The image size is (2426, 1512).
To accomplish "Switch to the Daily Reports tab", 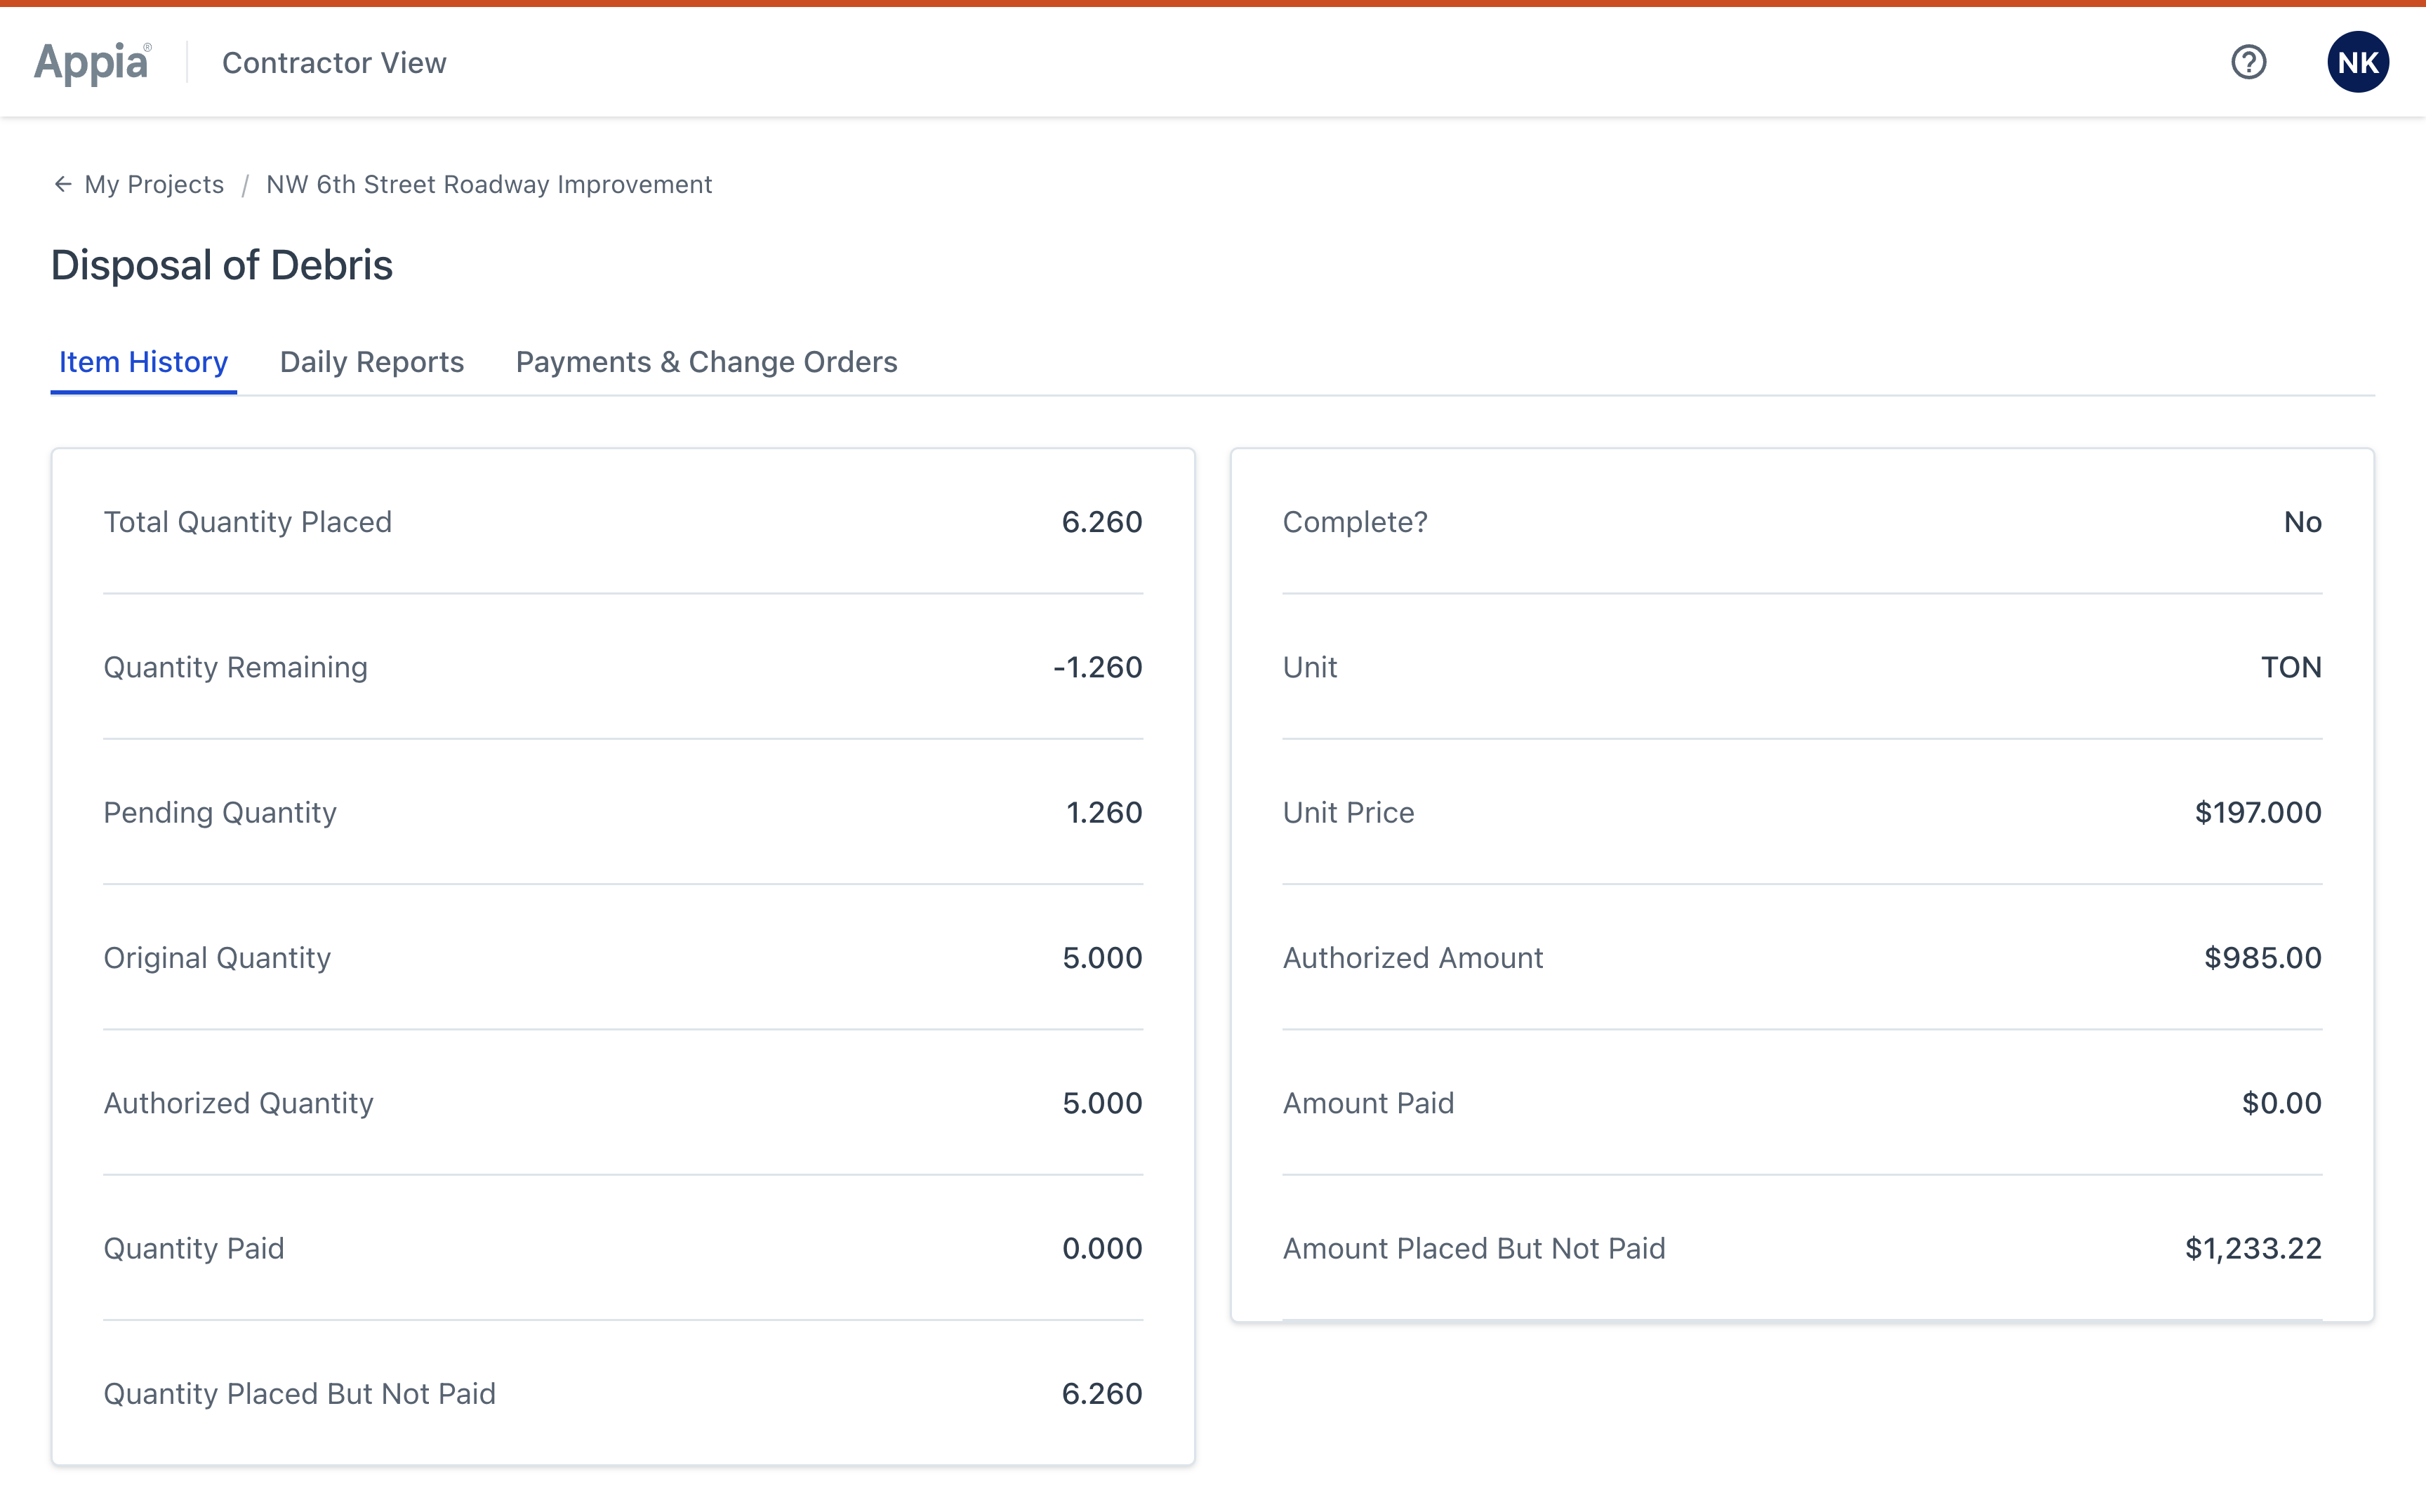I will tap(372, 362).
